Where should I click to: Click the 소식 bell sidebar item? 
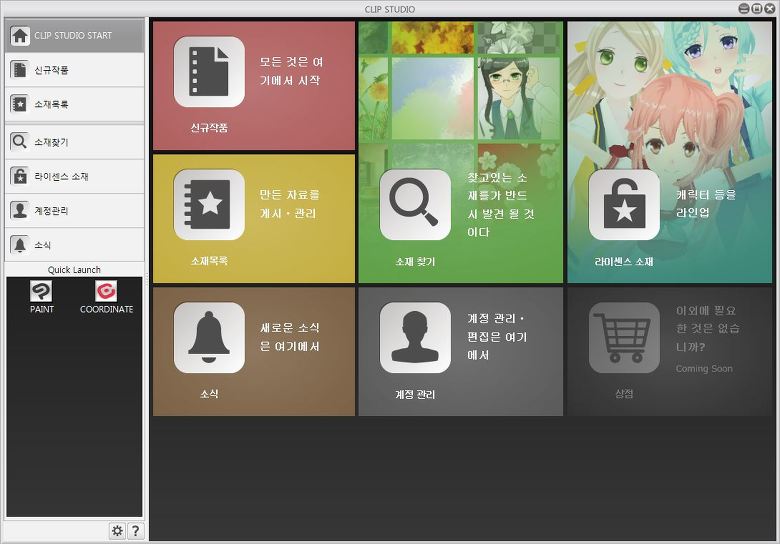pos(74,245)
